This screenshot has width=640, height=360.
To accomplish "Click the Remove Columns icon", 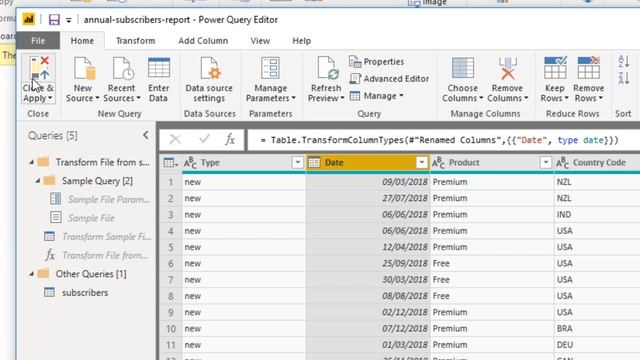I will [x=507, y=68].
